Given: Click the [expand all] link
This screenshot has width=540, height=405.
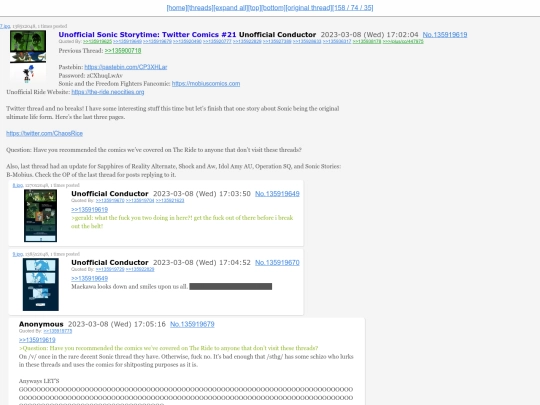Looking at the screenshot, I should click(x=230, y=8).
